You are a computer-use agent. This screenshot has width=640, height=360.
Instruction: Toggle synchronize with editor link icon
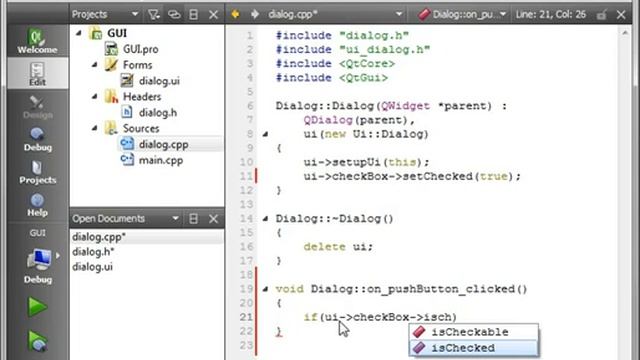click(x=174, y=15)
